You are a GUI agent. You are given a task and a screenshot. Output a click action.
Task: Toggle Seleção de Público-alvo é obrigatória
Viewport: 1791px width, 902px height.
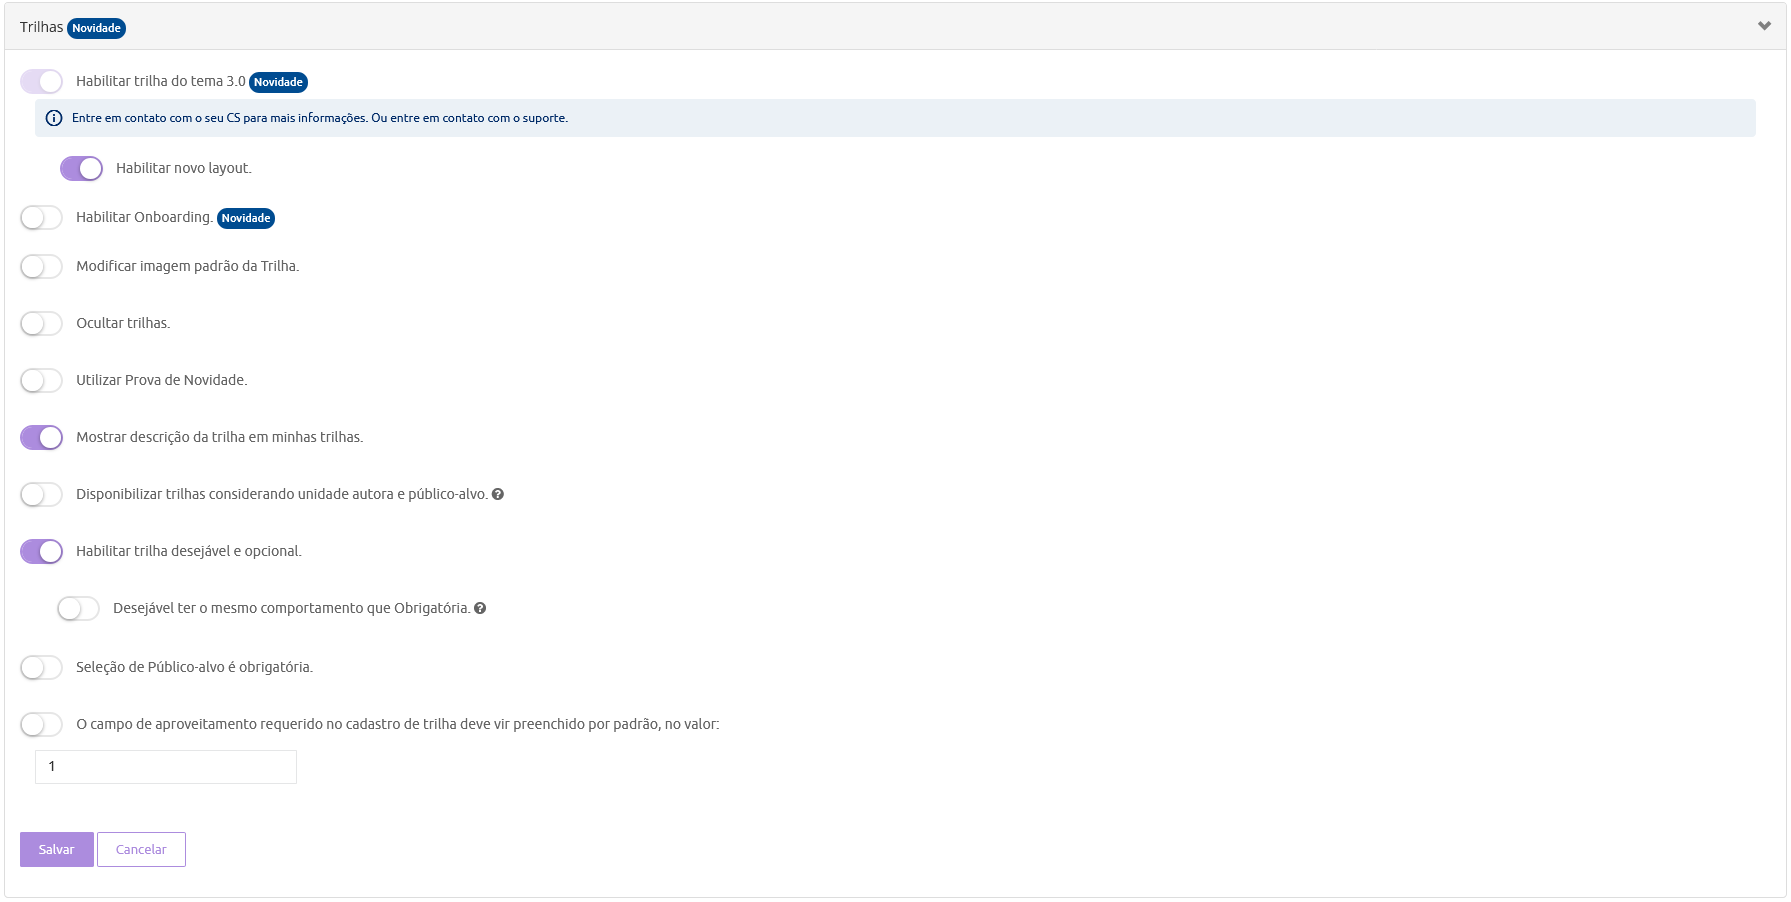(x=41, y=667)
